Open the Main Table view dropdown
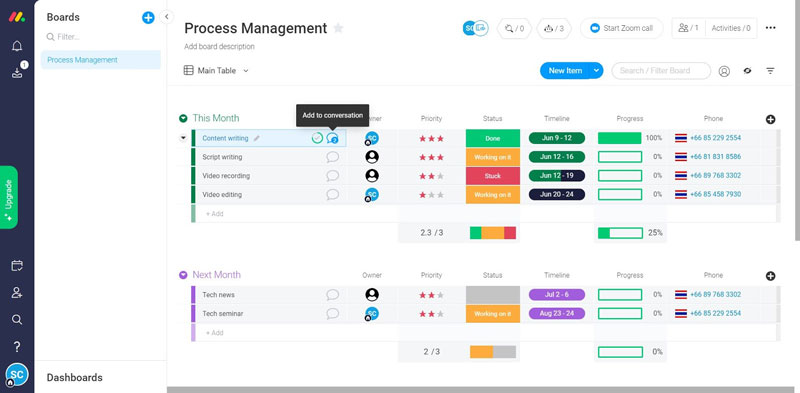This screenshot has width=800, height=393. click(x=245, y=71)
